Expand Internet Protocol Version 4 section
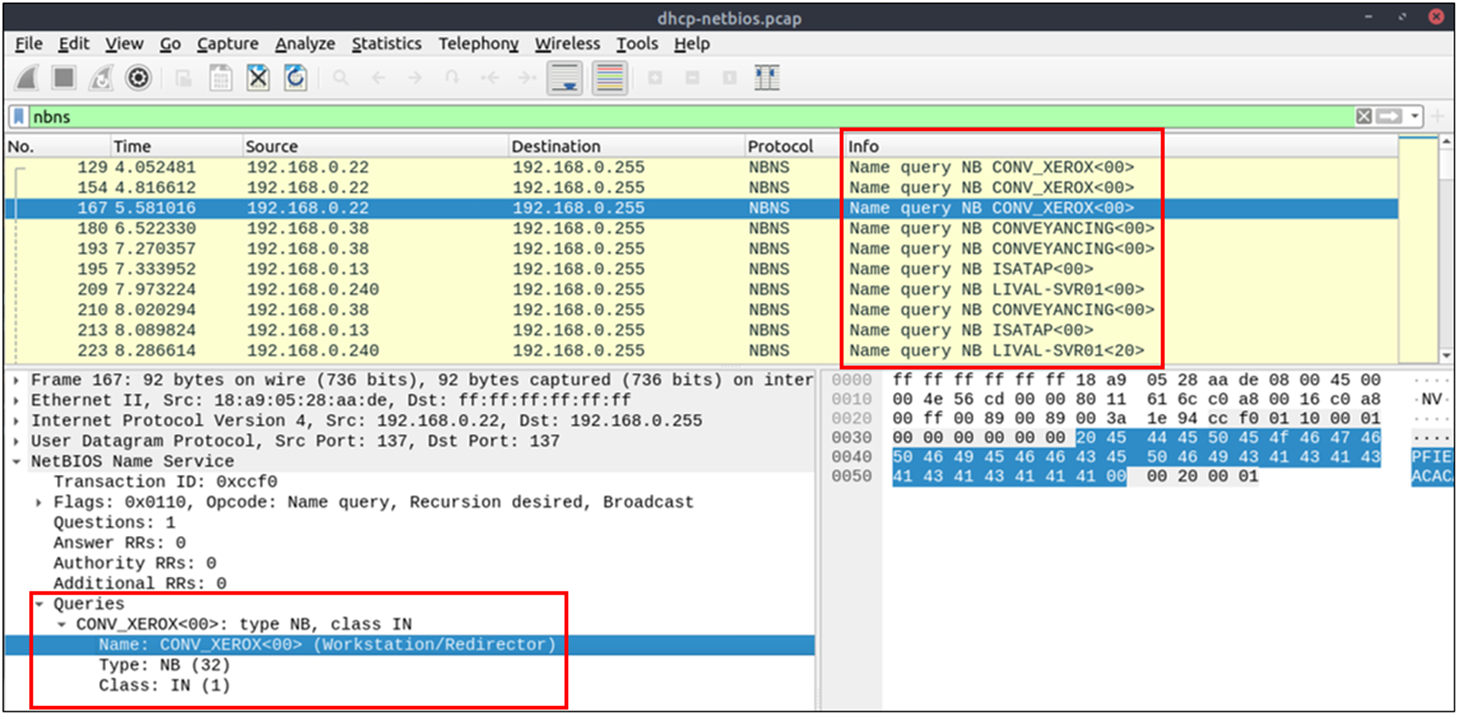This screenshot has height=716, width=1459. pos(16,421)
